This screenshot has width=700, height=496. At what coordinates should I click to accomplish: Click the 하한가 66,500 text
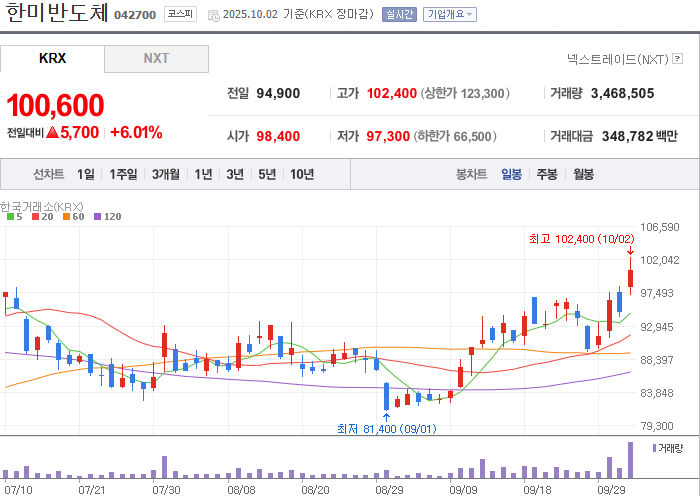455,136
